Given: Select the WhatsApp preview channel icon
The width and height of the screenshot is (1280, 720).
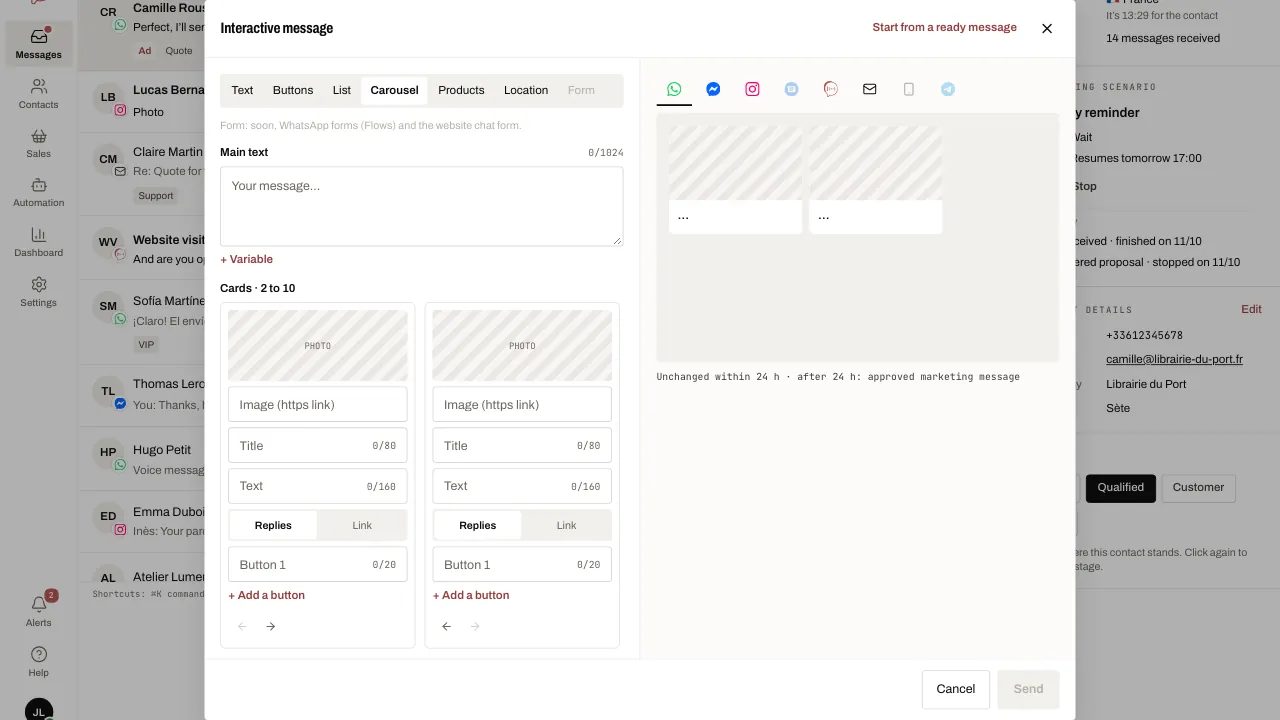Looking at the screenshot, I should (x=674, y=89).
